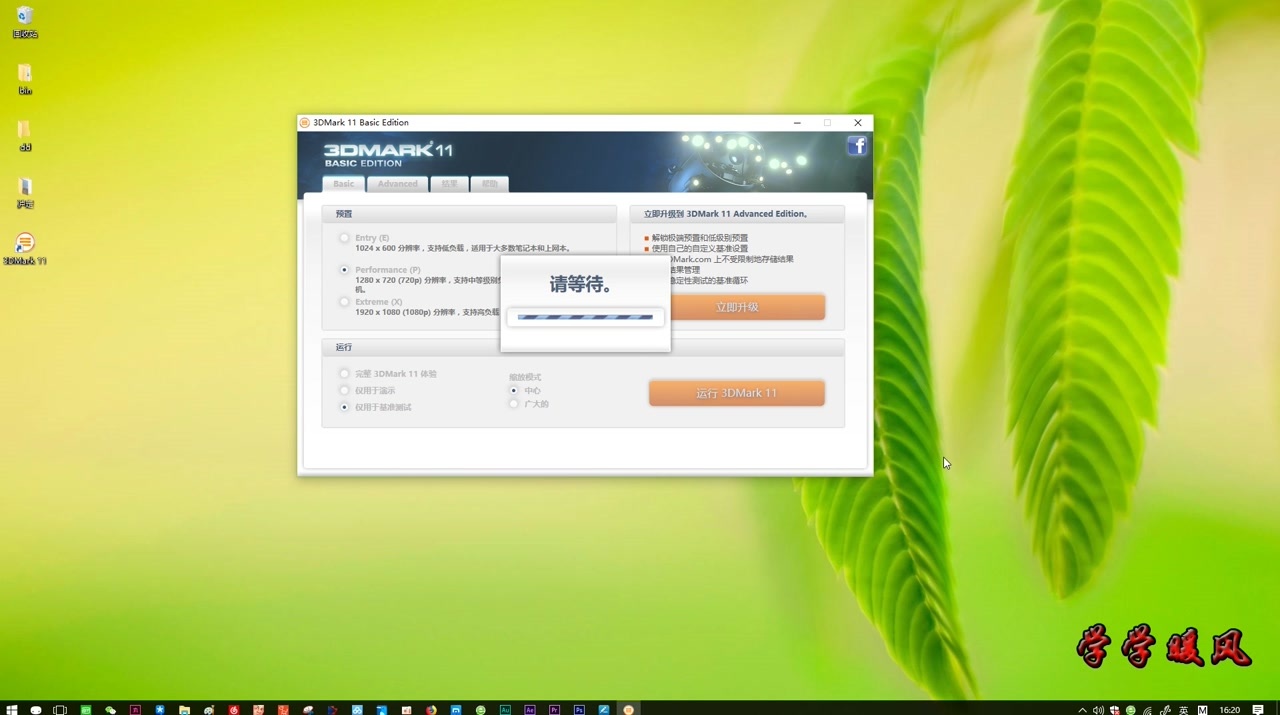The height and width of the screenshot is (715, 1280).
Task: Open the network tray icon
Action: 1148,710
